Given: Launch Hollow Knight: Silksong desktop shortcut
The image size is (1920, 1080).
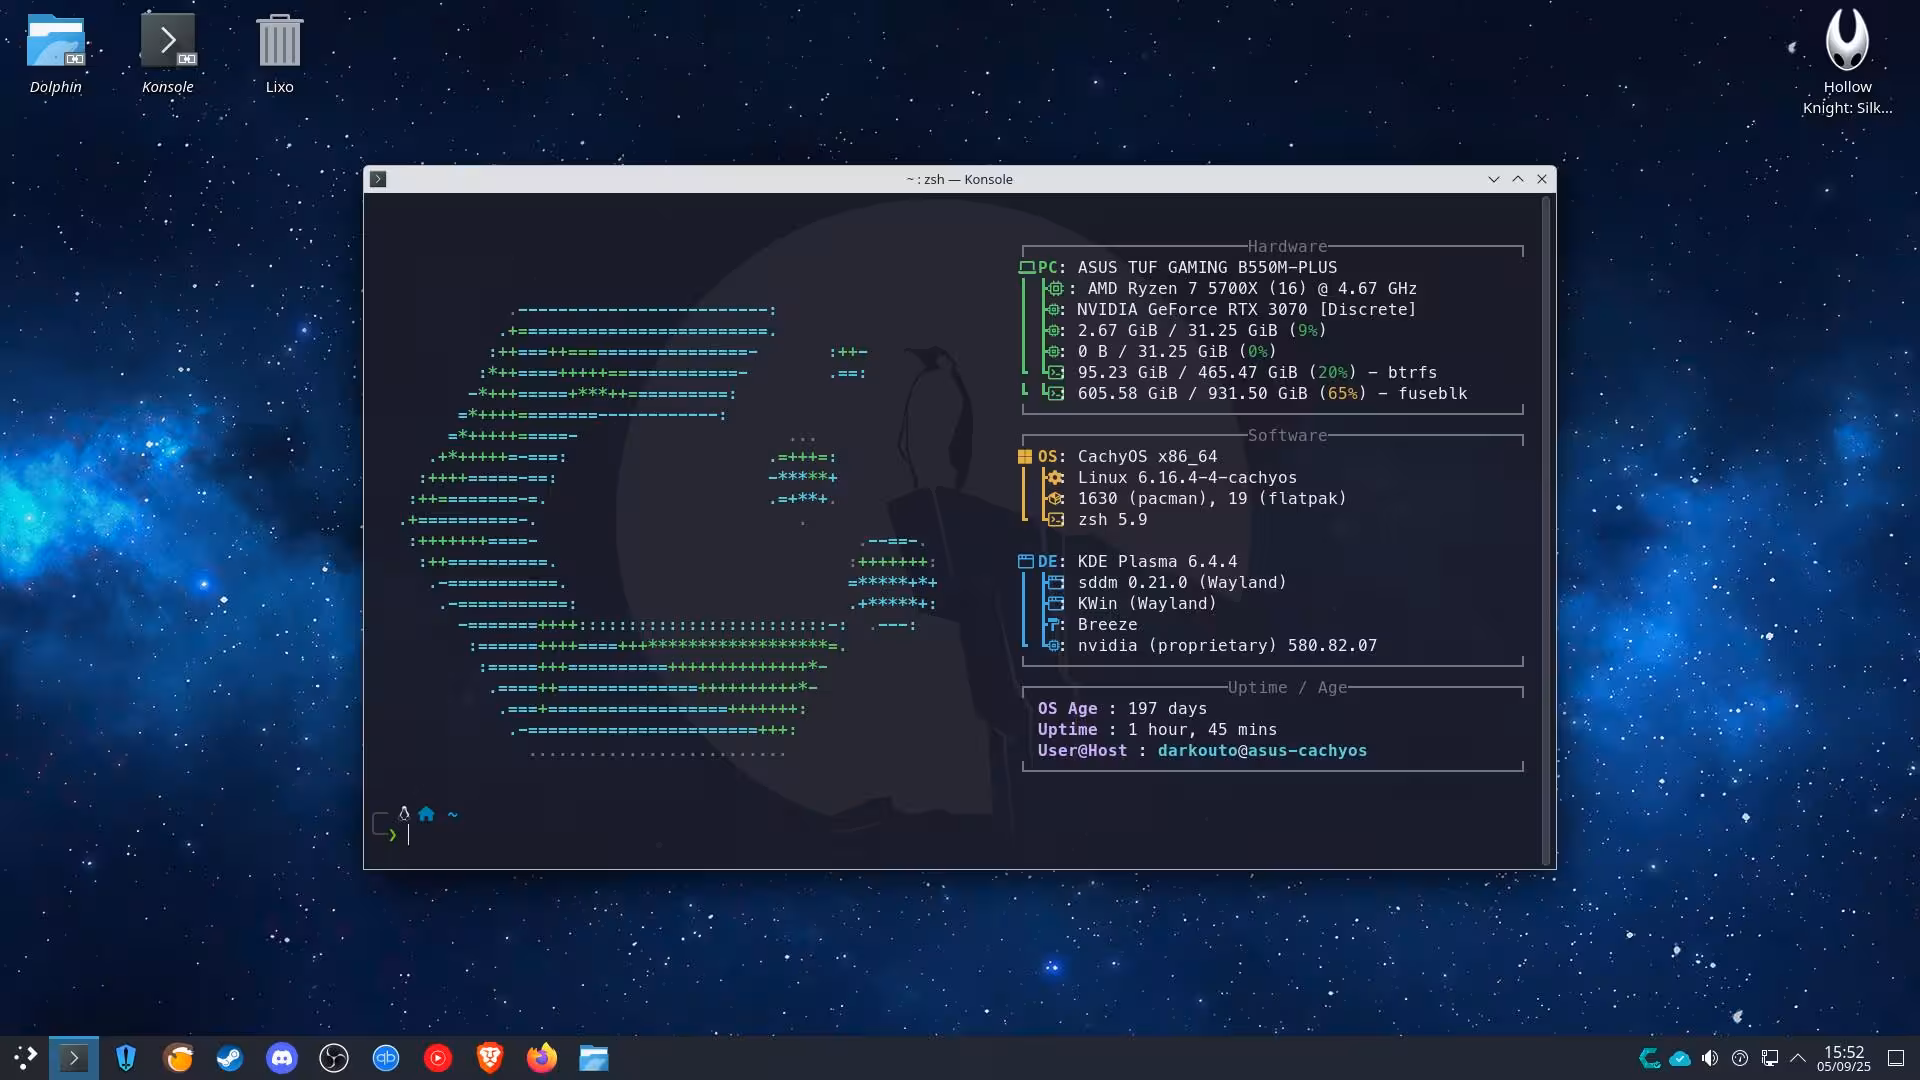Looking at the screenshot, I should (x=1847, y=62).
